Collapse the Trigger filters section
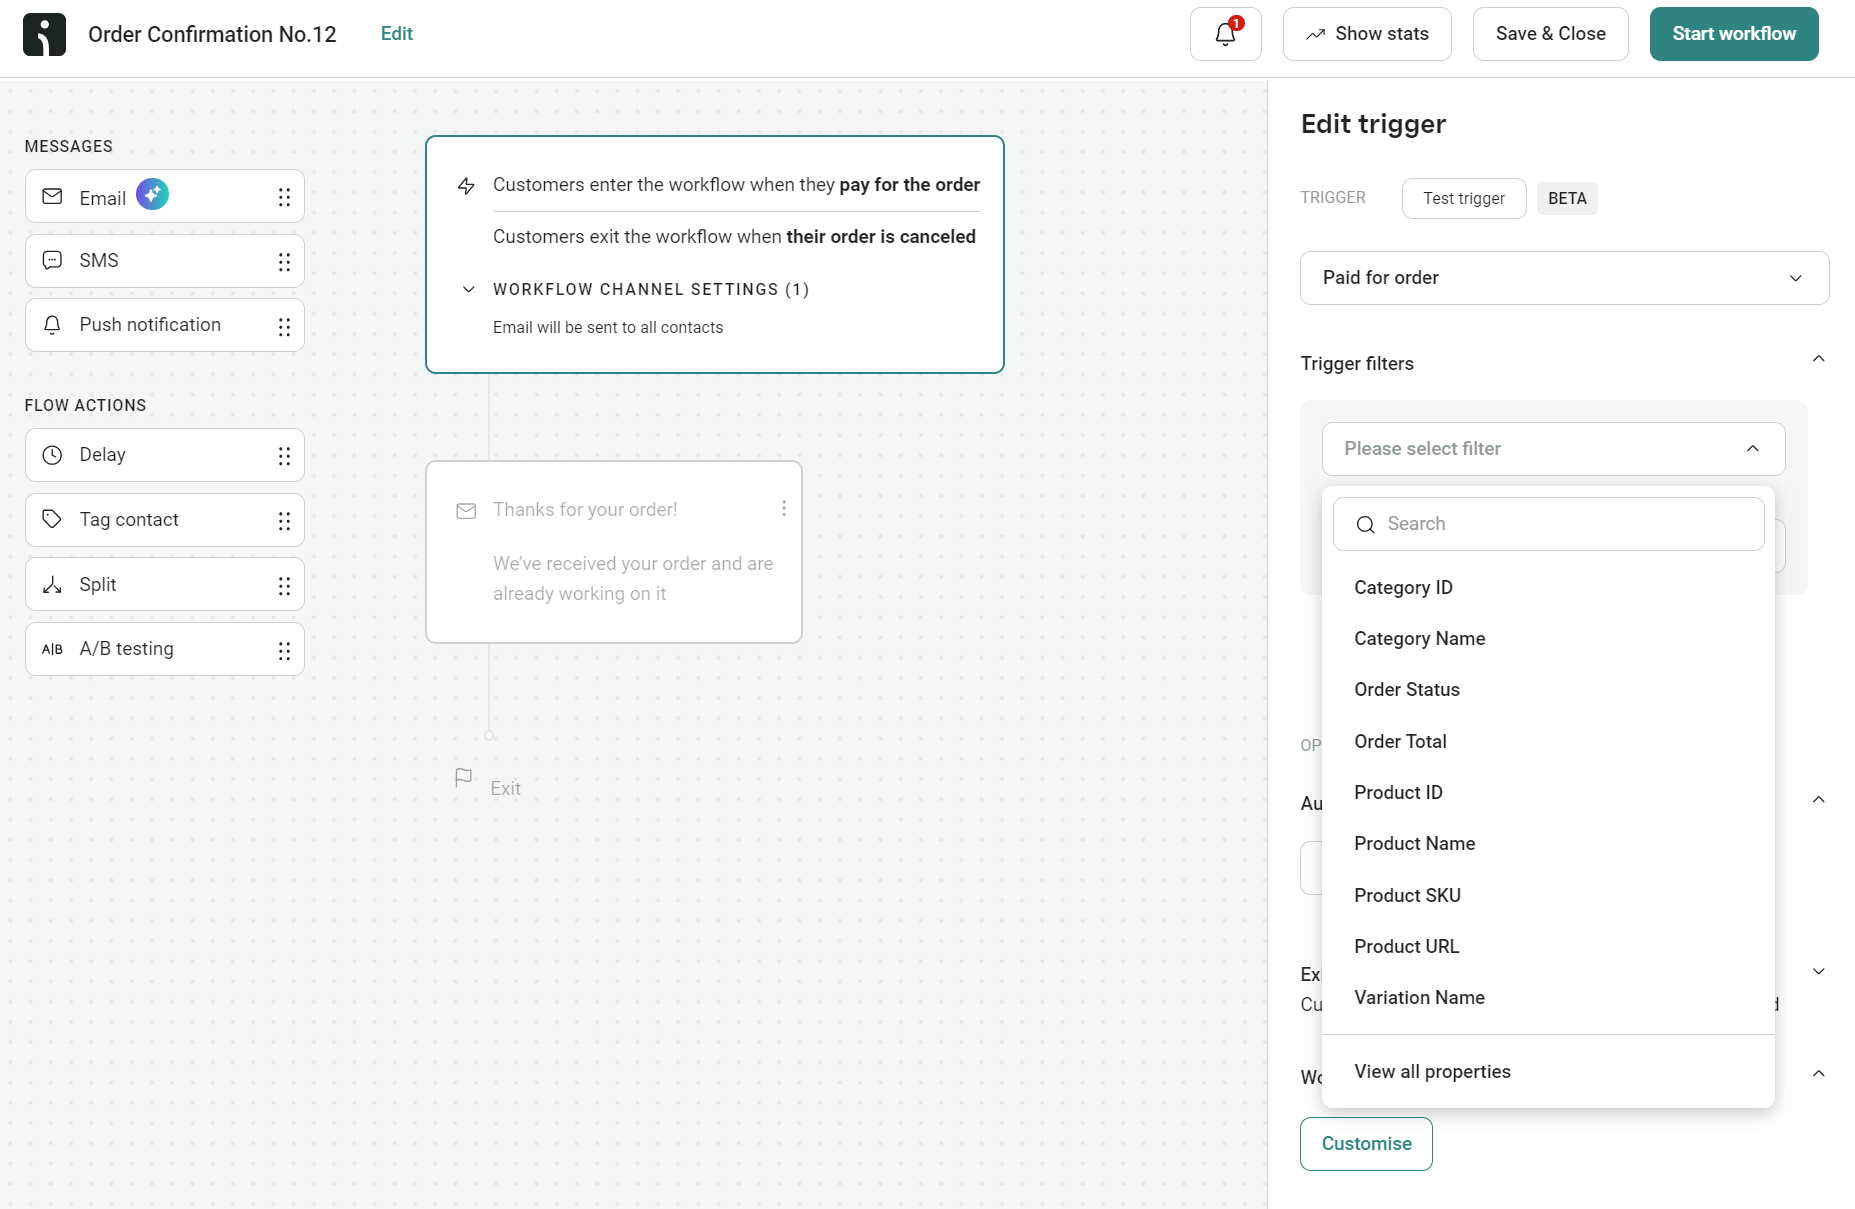The image size is (1855, 1209). [1819, 358]
